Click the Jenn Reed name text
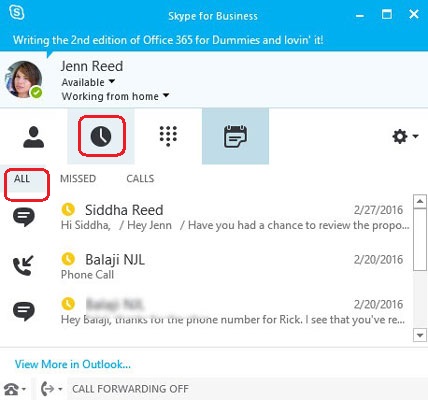Image resolution: width=428 pixels, height=400 pixels. (x=92, y=66)
